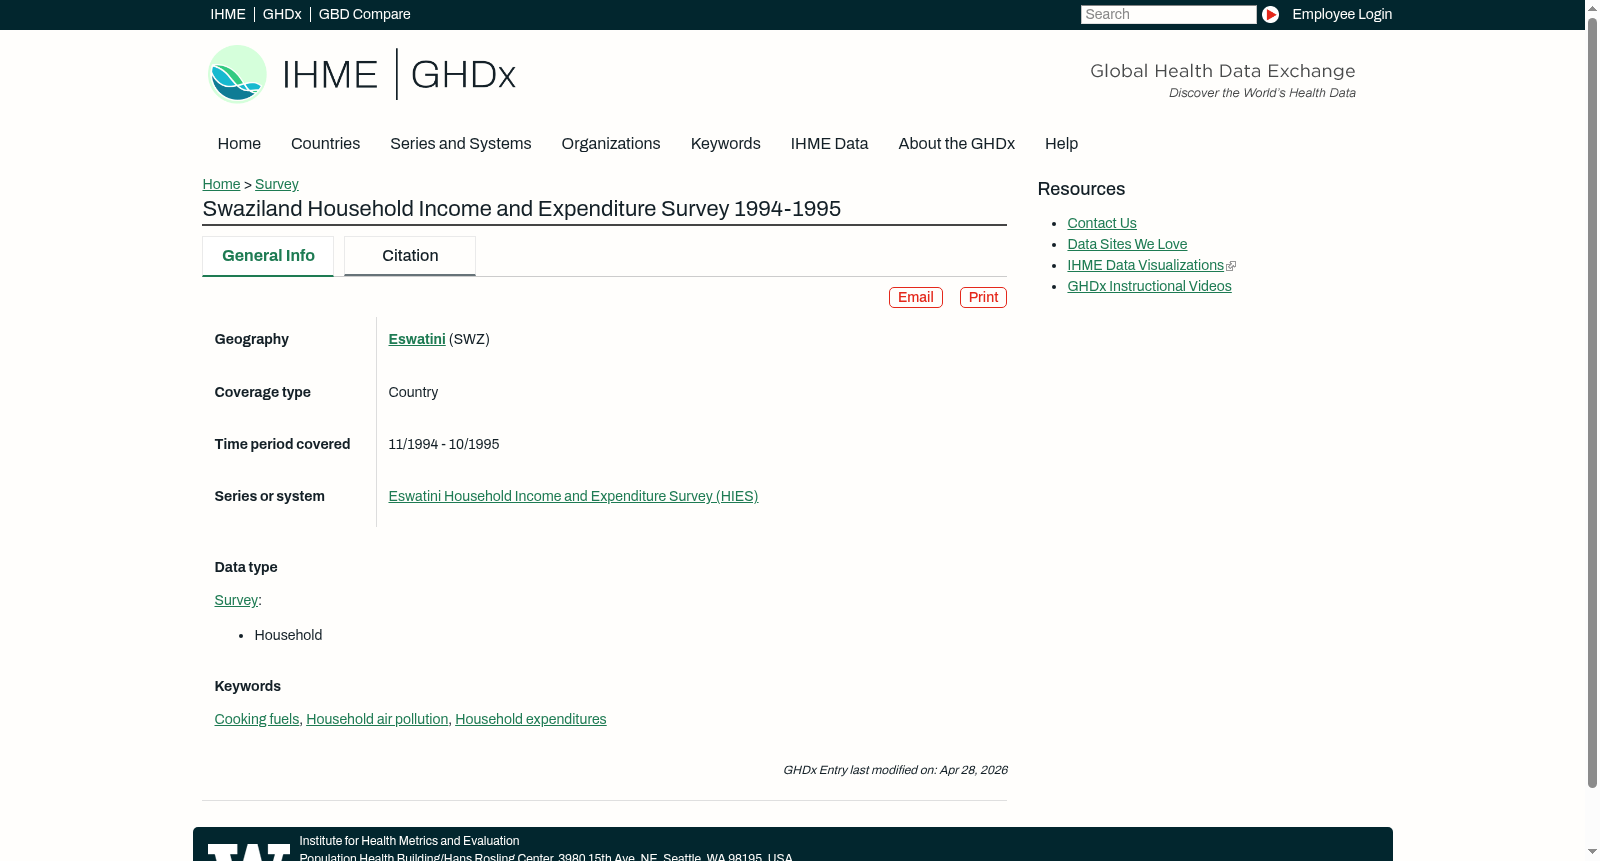This screenshot has height=861, width=1600.
Task: Open Household air pollution keyword
Action: coord(377,719)
